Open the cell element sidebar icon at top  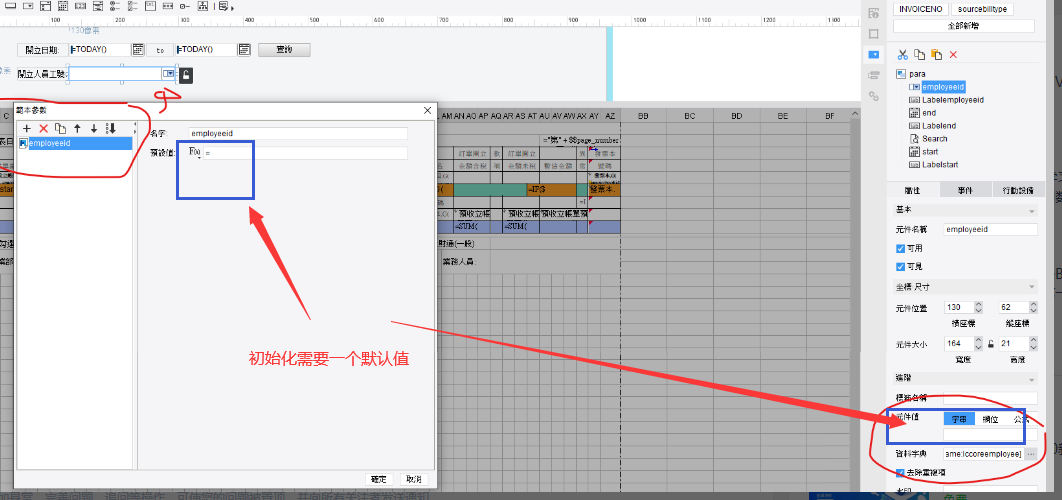point(874,12)
